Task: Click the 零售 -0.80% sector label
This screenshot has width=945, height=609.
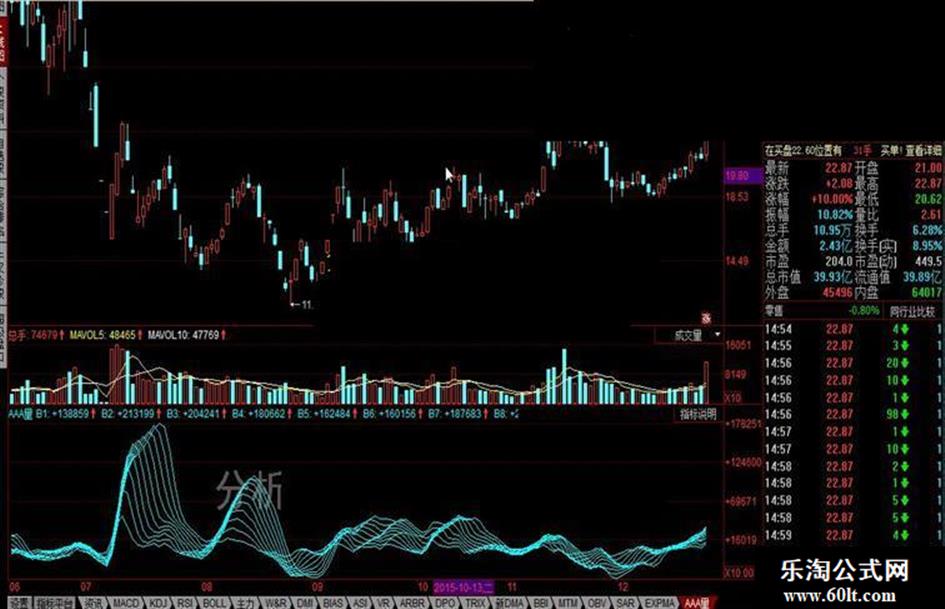Action: (x=822, y=311)
